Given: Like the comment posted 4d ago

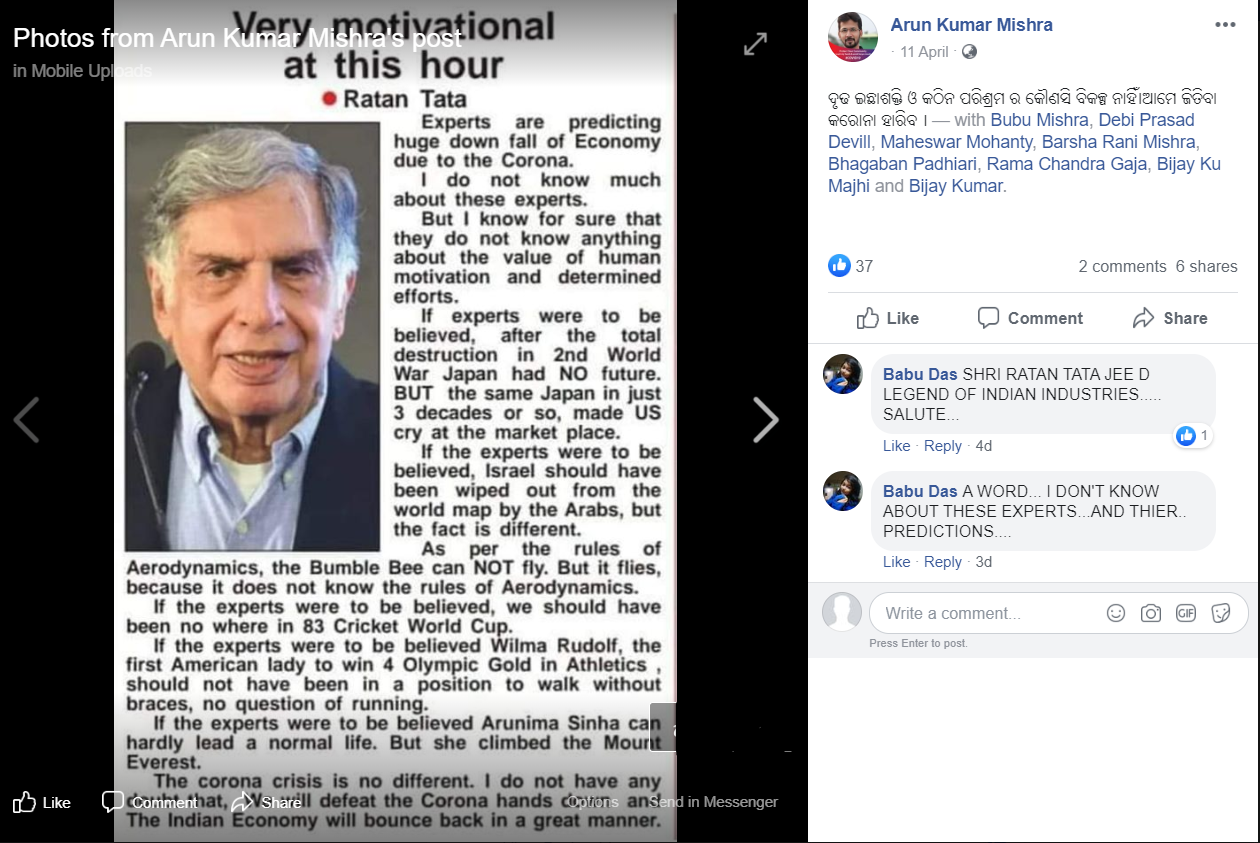Looking at the screenshot, I should coord(896,446).
